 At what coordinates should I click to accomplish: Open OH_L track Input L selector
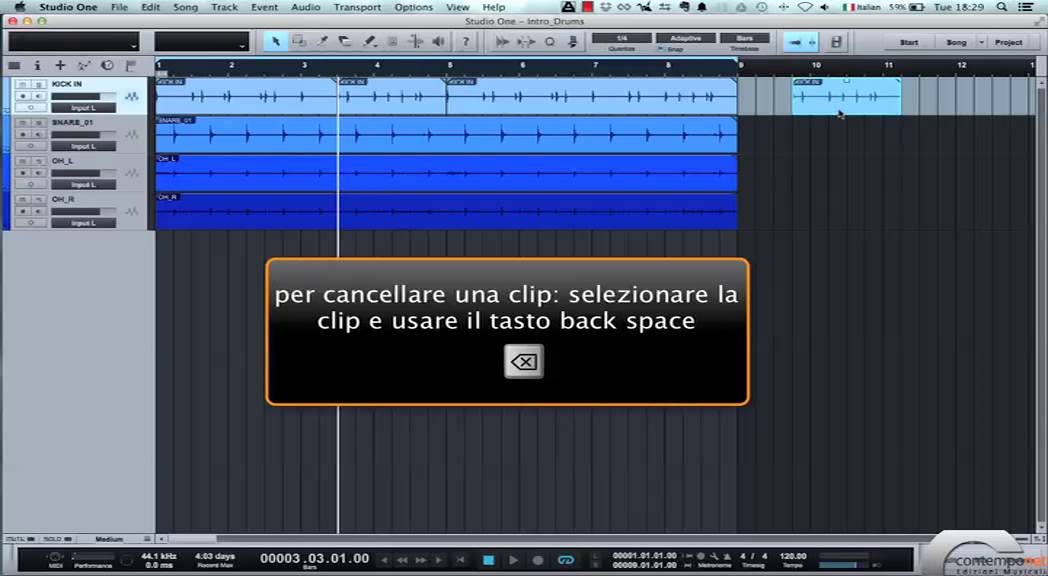(84, 184)
